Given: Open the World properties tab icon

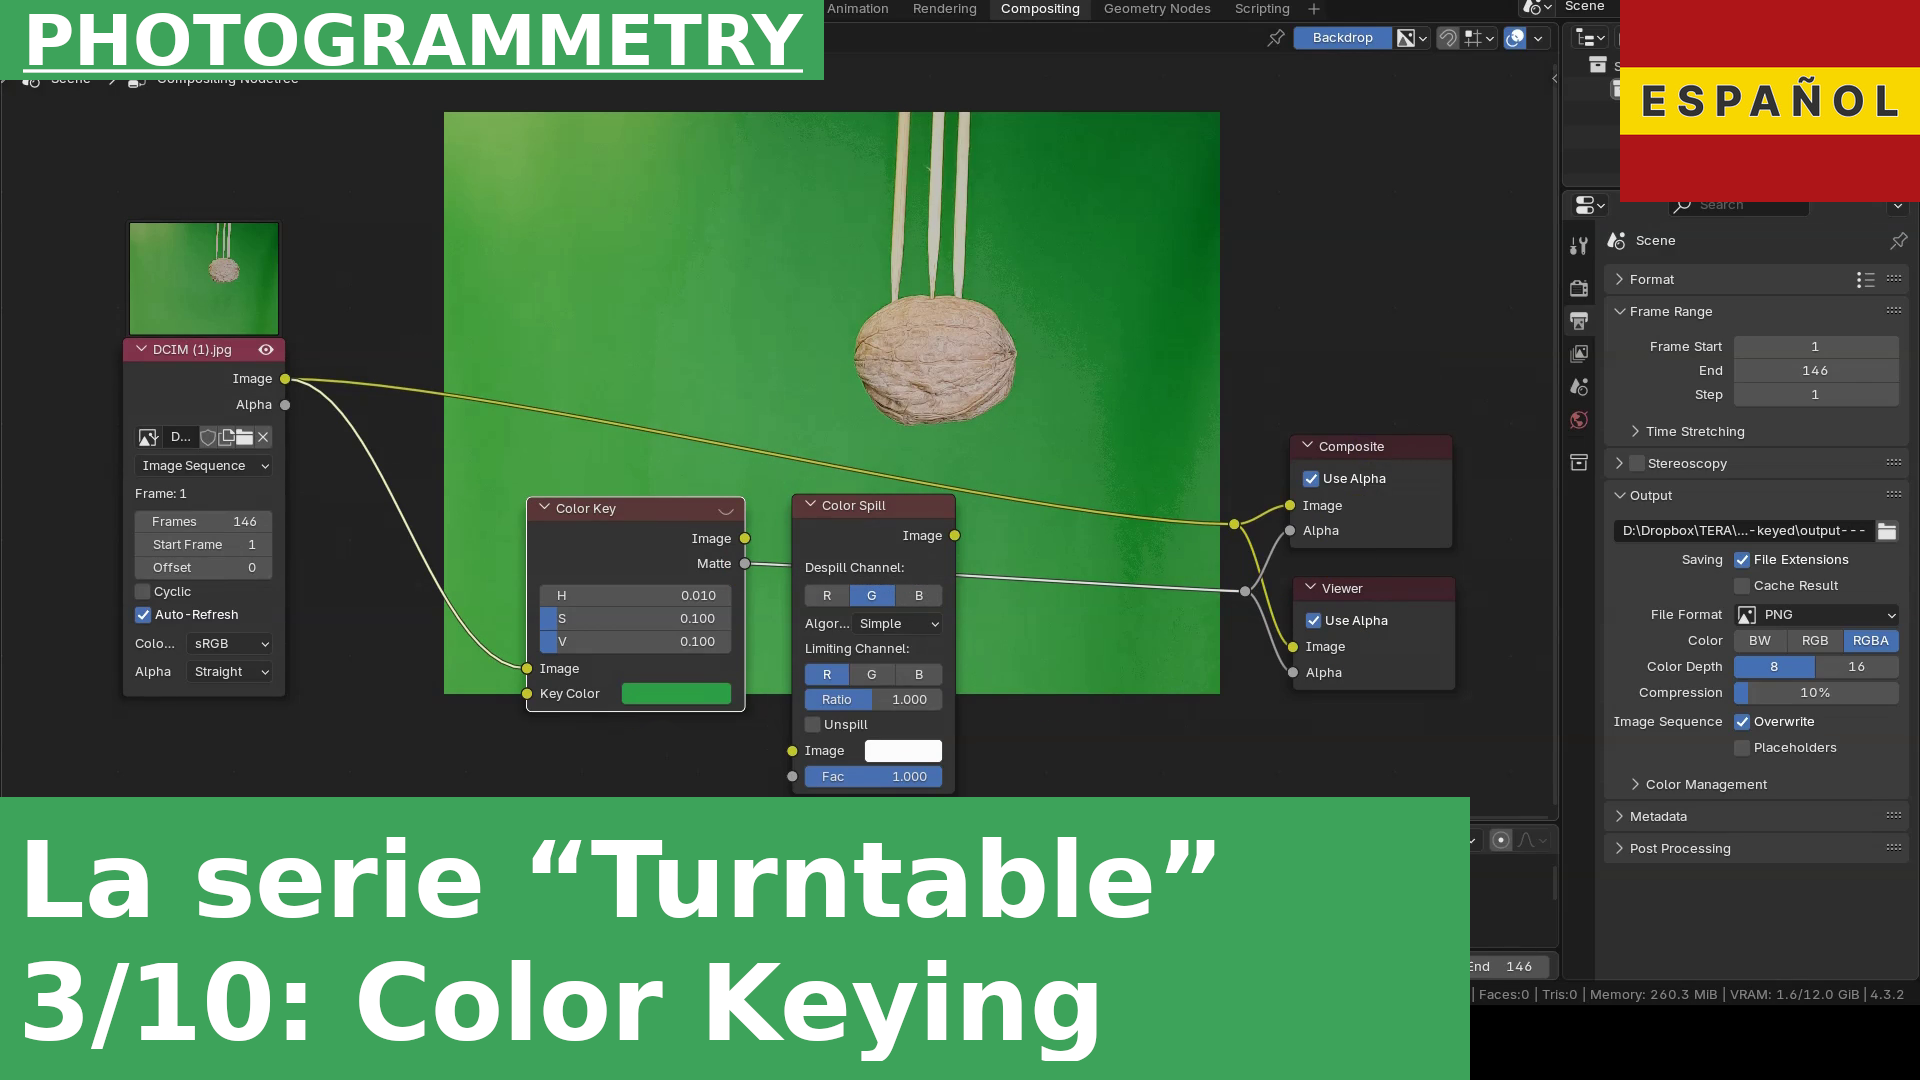Looking at the screenshot, I should [1579, 420].
